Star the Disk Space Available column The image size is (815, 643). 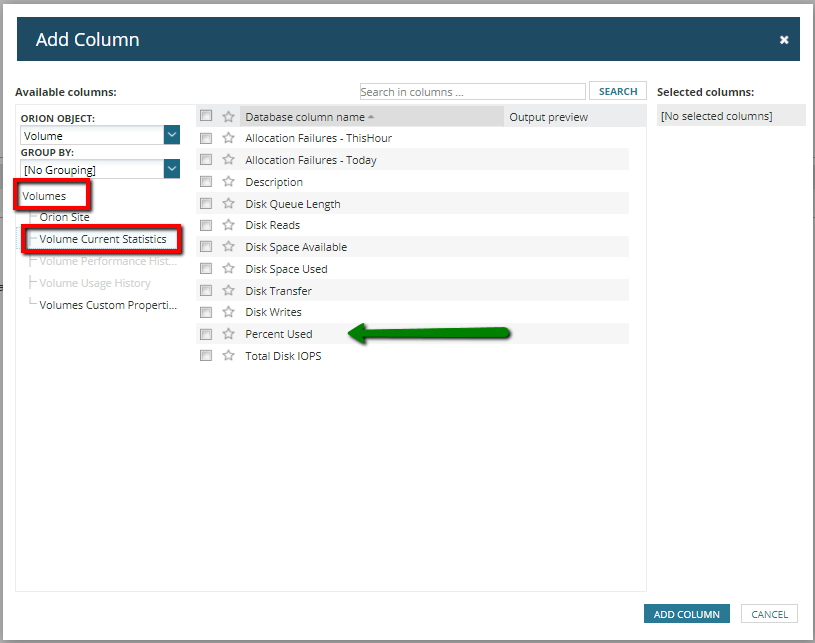[x=228, y=246]
